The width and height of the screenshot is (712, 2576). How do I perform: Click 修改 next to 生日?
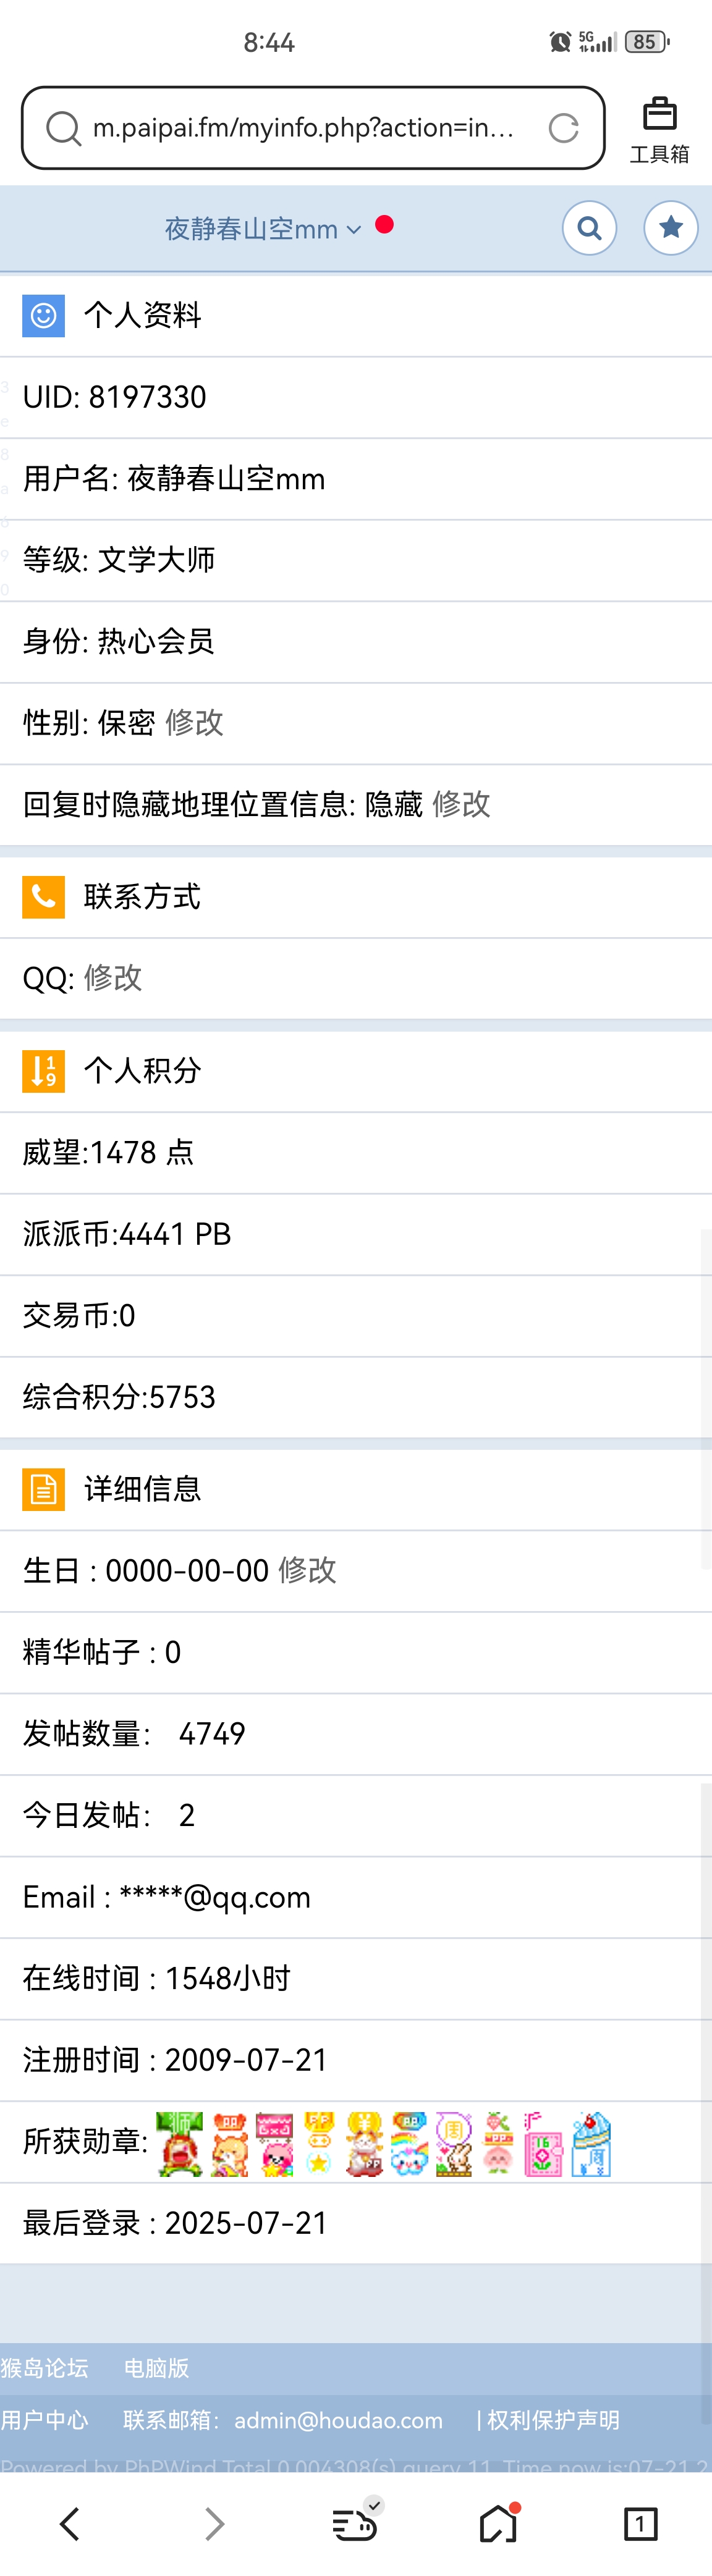[x=307, y=1570]
